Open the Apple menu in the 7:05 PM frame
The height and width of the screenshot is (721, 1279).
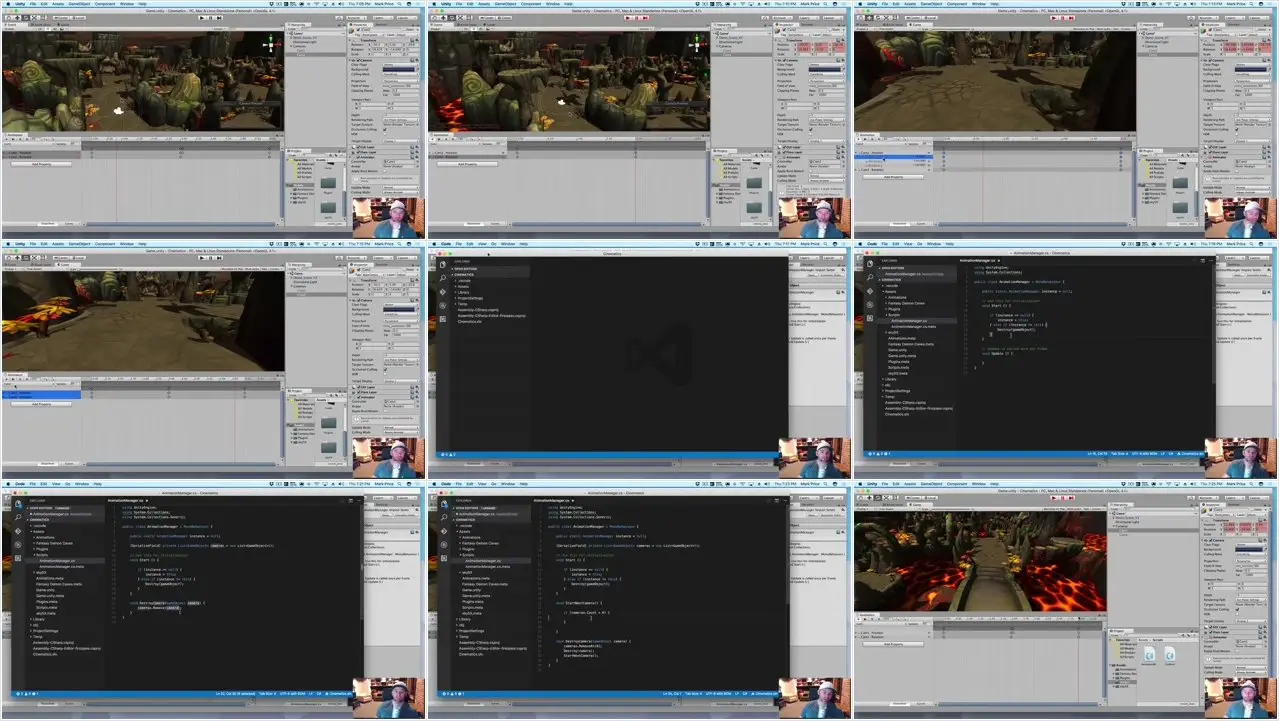click(x=8, y=4)
